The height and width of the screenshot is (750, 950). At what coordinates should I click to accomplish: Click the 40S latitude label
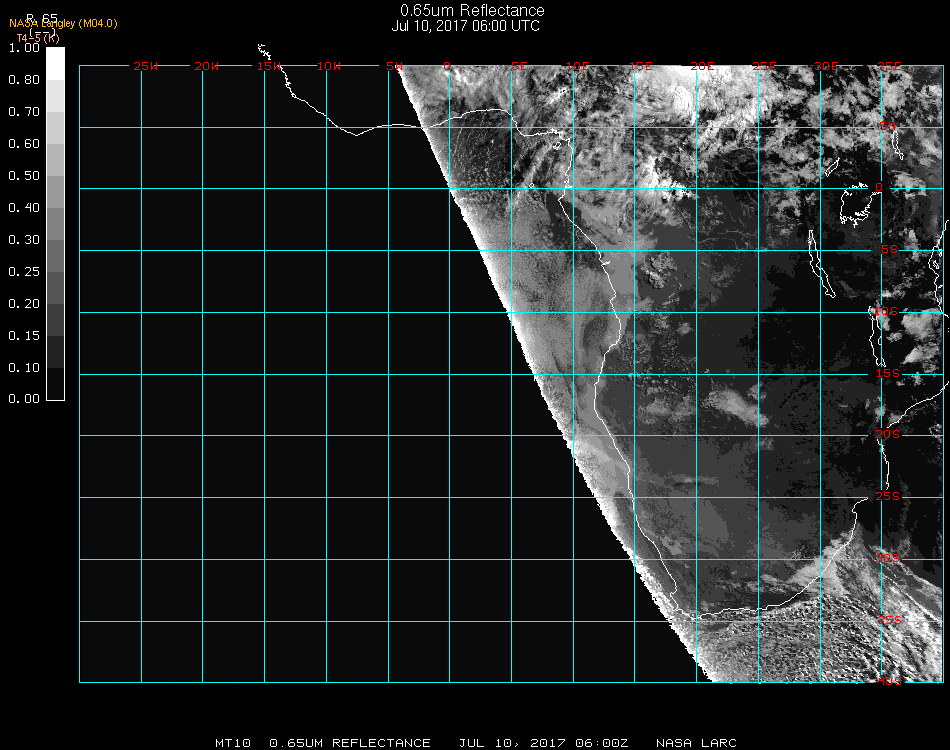click(889, 681)
